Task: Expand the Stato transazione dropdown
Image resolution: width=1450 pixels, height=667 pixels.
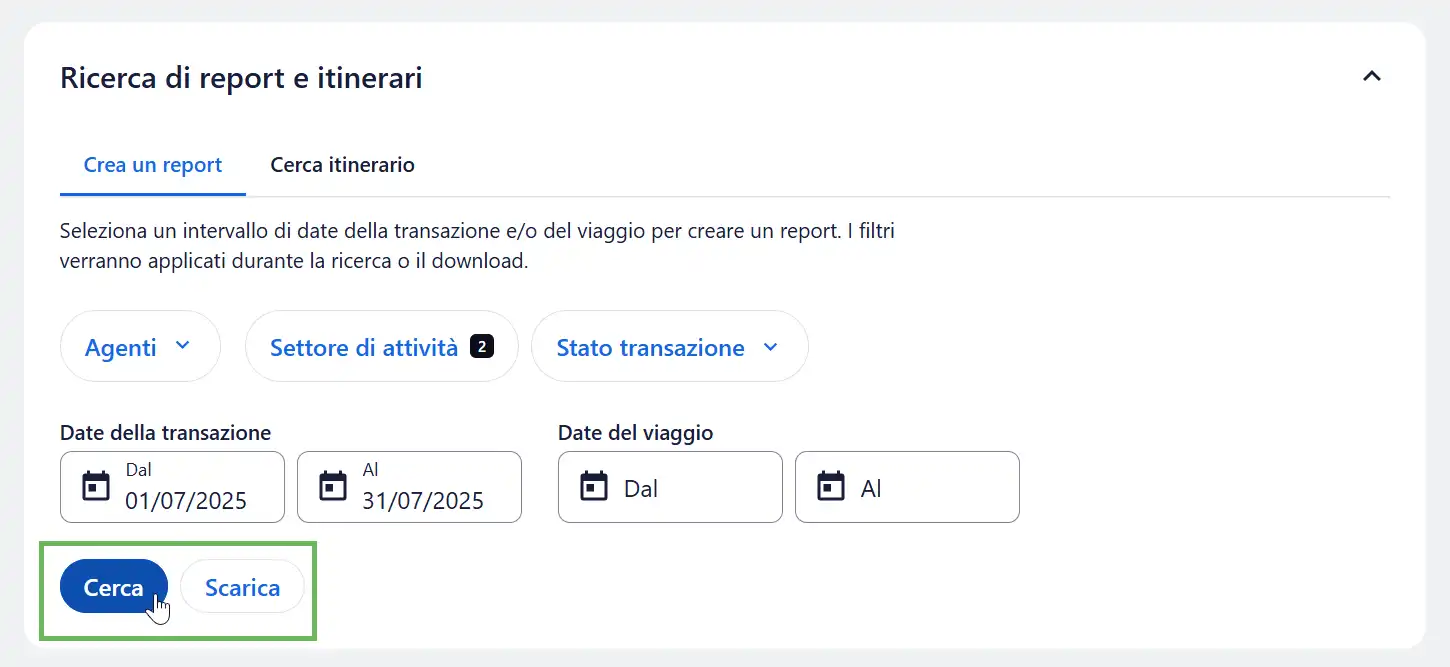Action: [669, 347]
